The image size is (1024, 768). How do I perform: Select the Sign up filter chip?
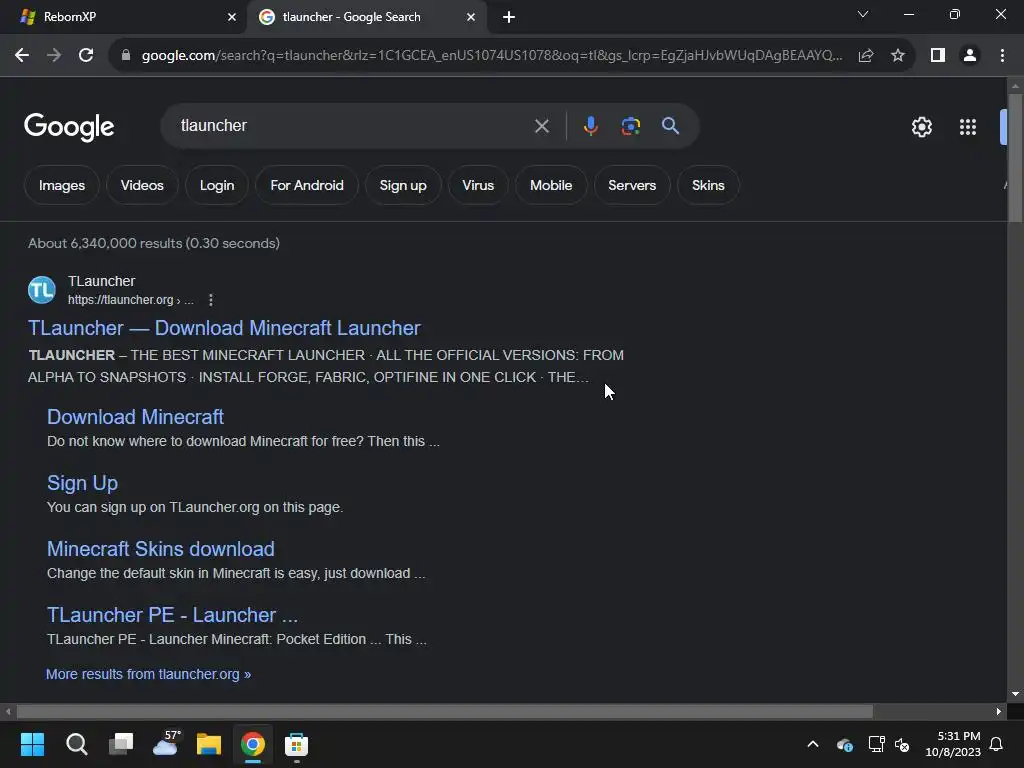[403, 185]
